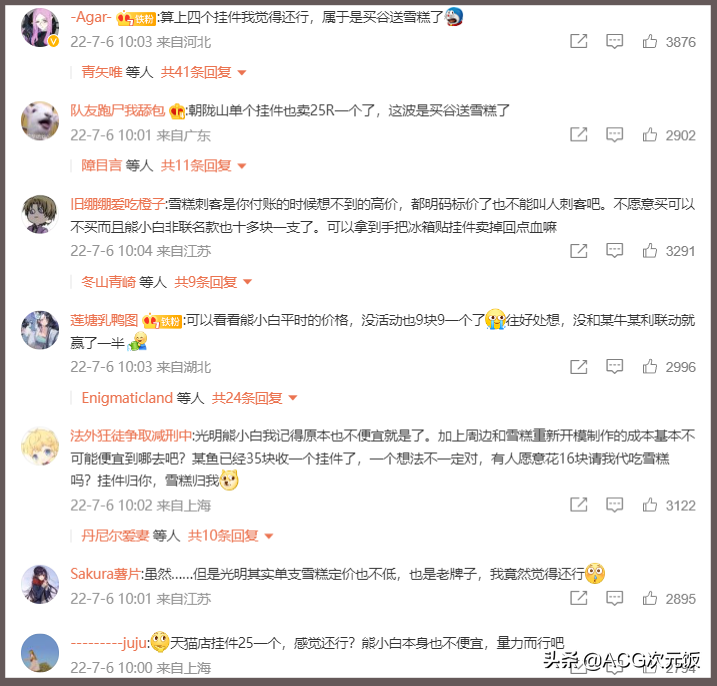The height and width of the screenshot is (686, 717).
Task: Click share icon on -Agar- comment
Action: pos(578,41)
